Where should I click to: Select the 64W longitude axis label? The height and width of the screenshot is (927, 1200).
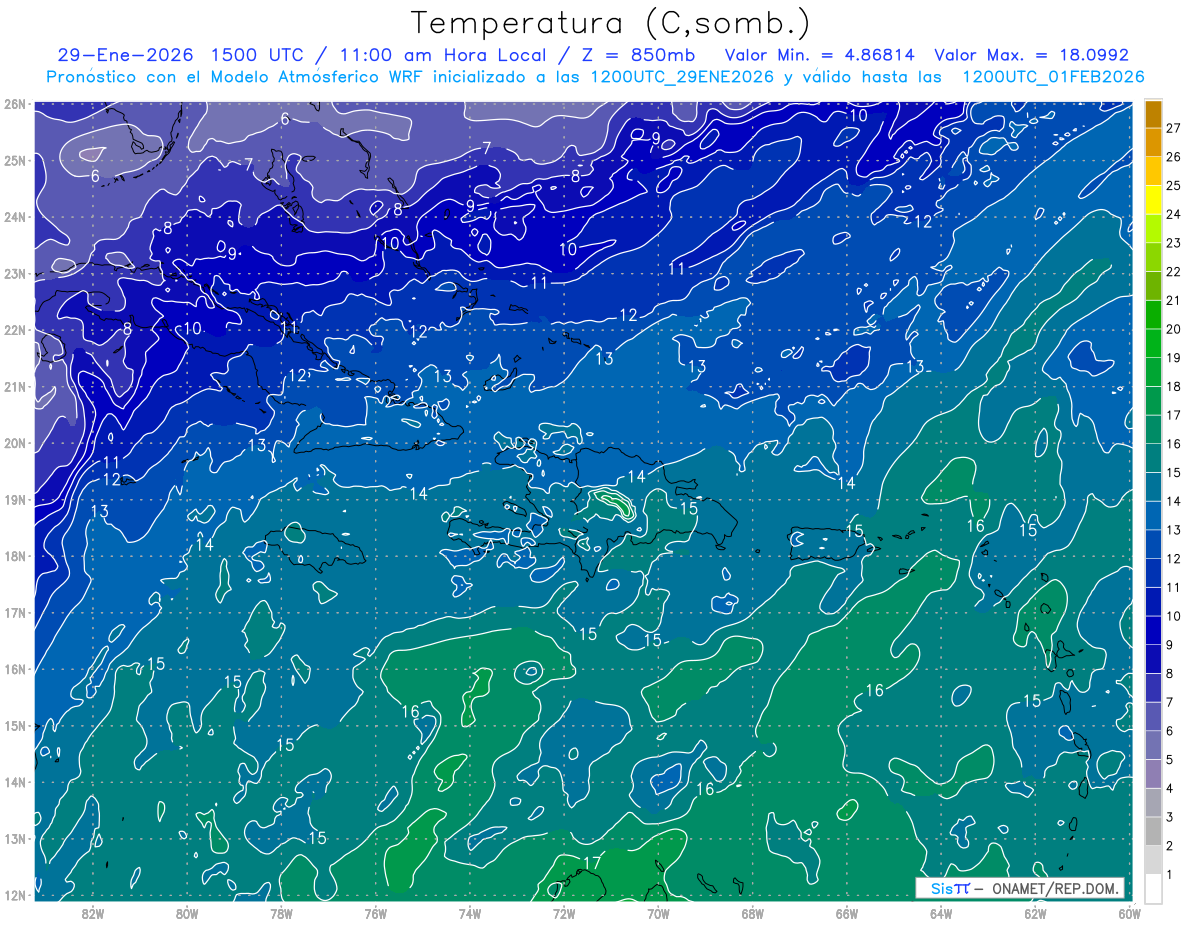[x=941, y=914]
